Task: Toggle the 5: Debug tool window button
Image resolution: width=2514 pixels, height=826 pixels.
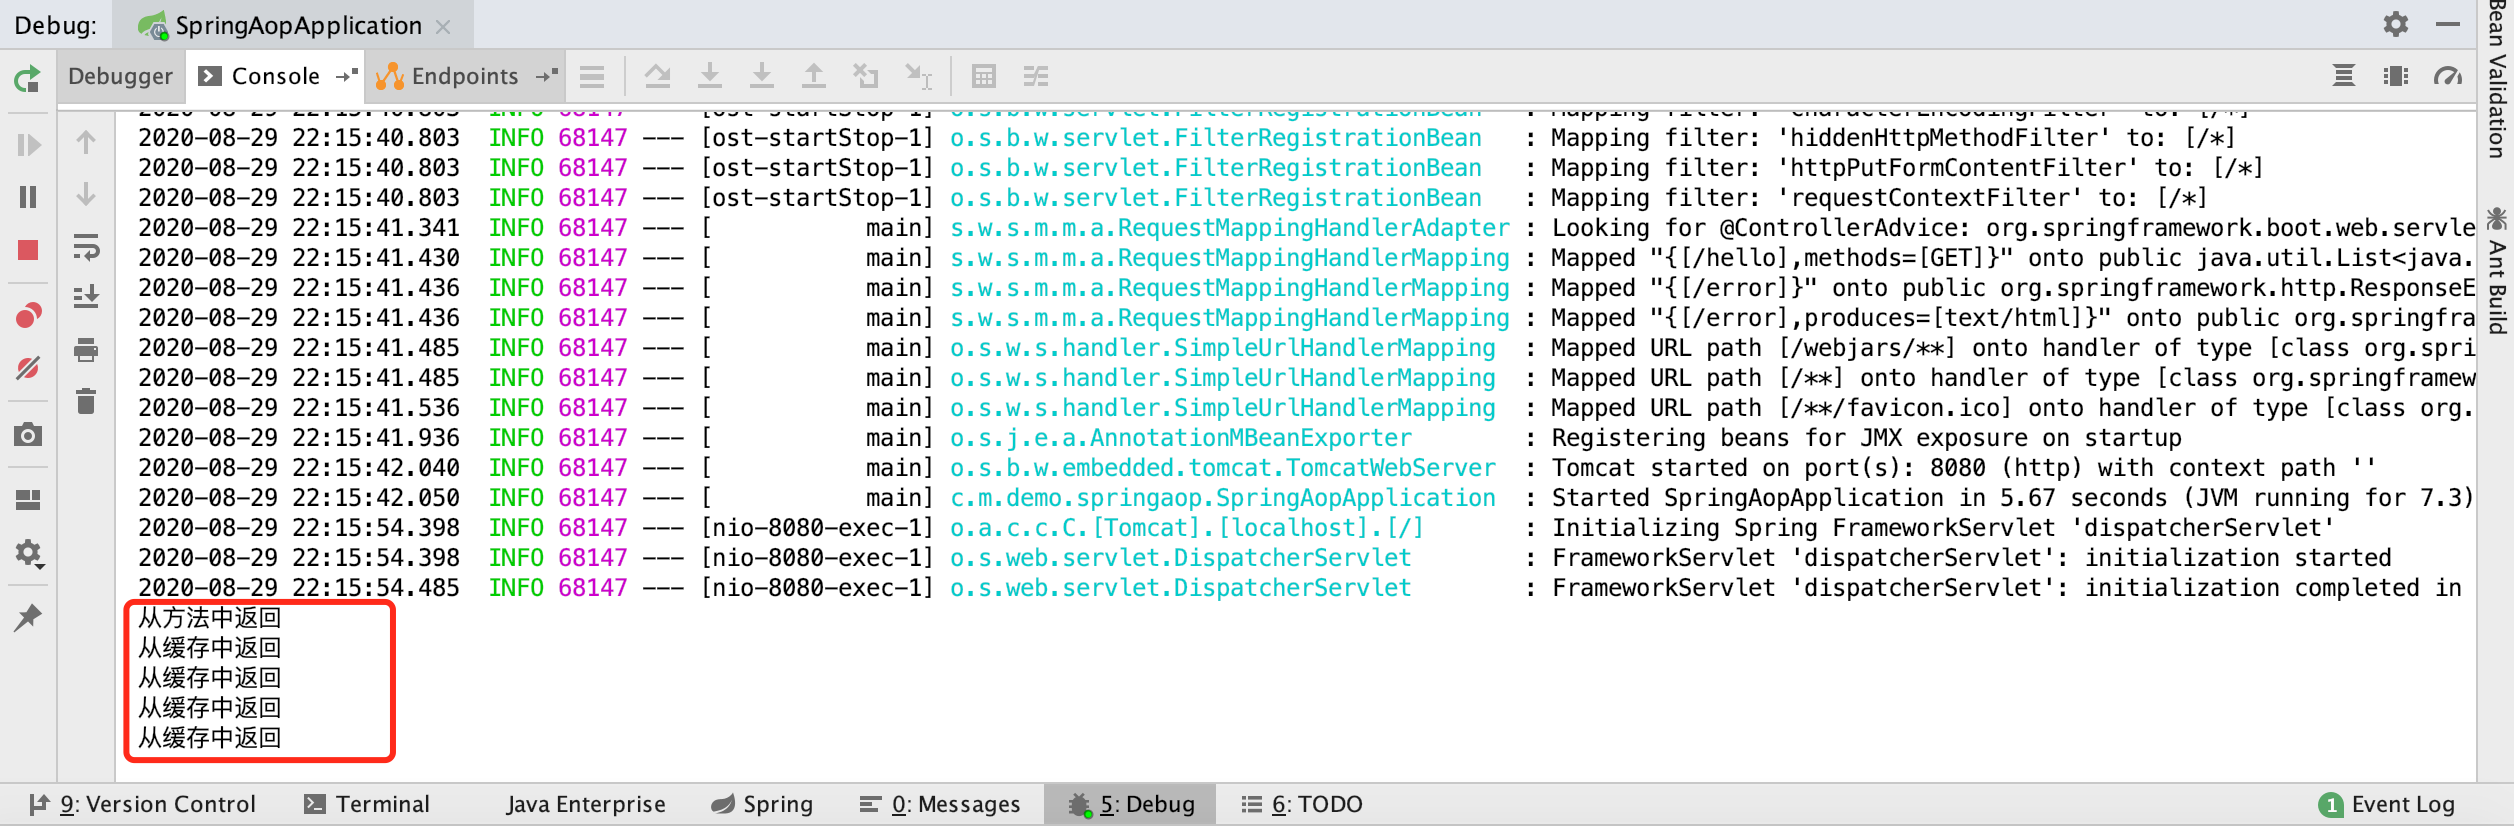Action: pos(1131,804)
